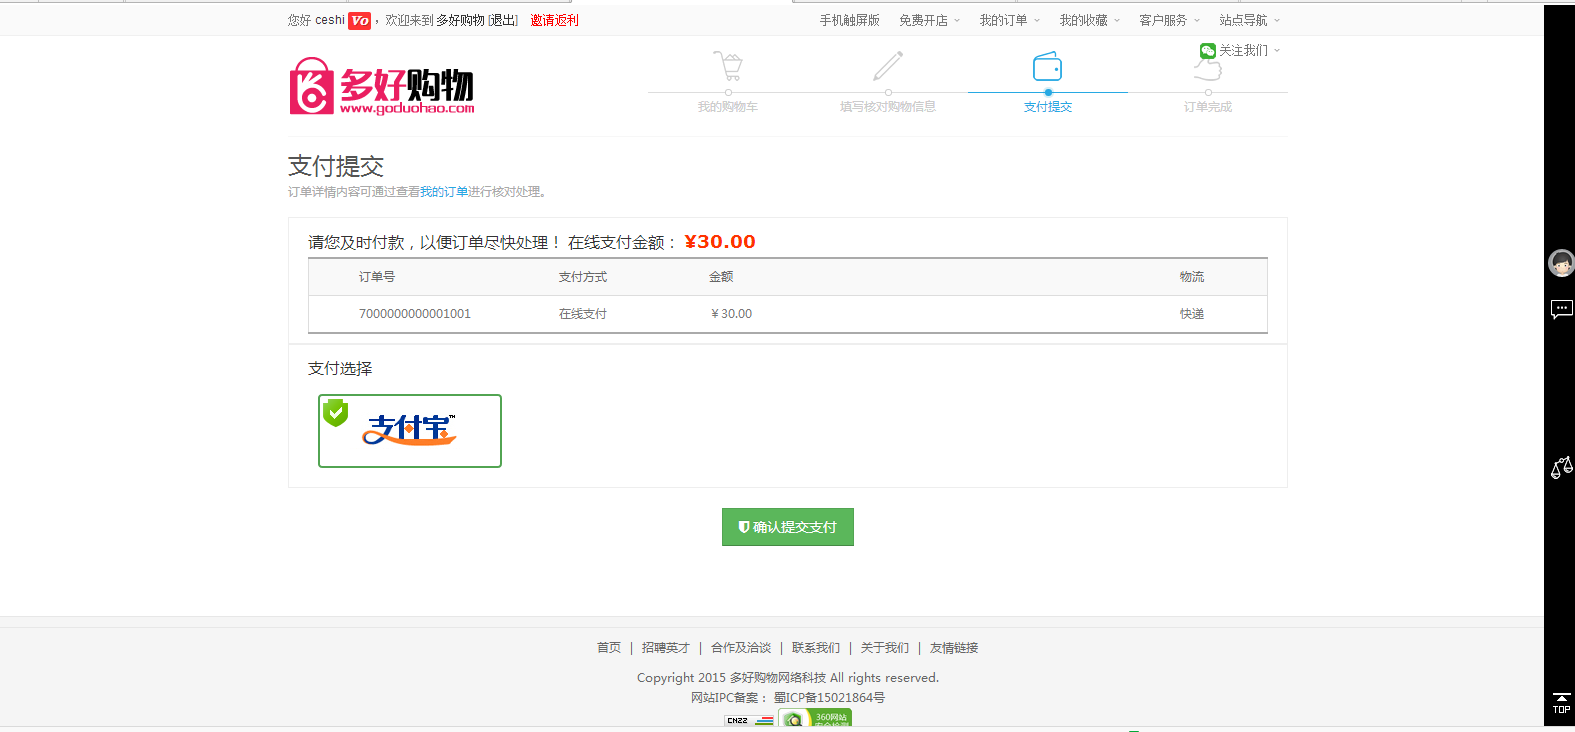
Task: Click the 订单完成 step label
Action: (1208, 107)
